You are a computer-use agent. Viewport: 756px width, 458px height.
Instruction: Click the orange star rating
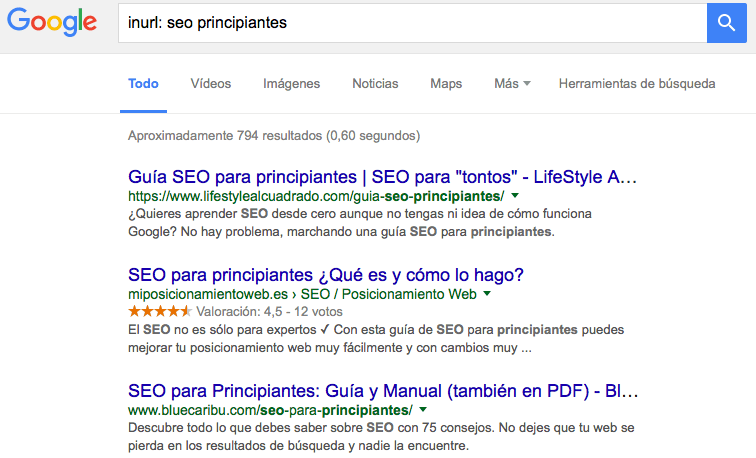tap(160, 311)
